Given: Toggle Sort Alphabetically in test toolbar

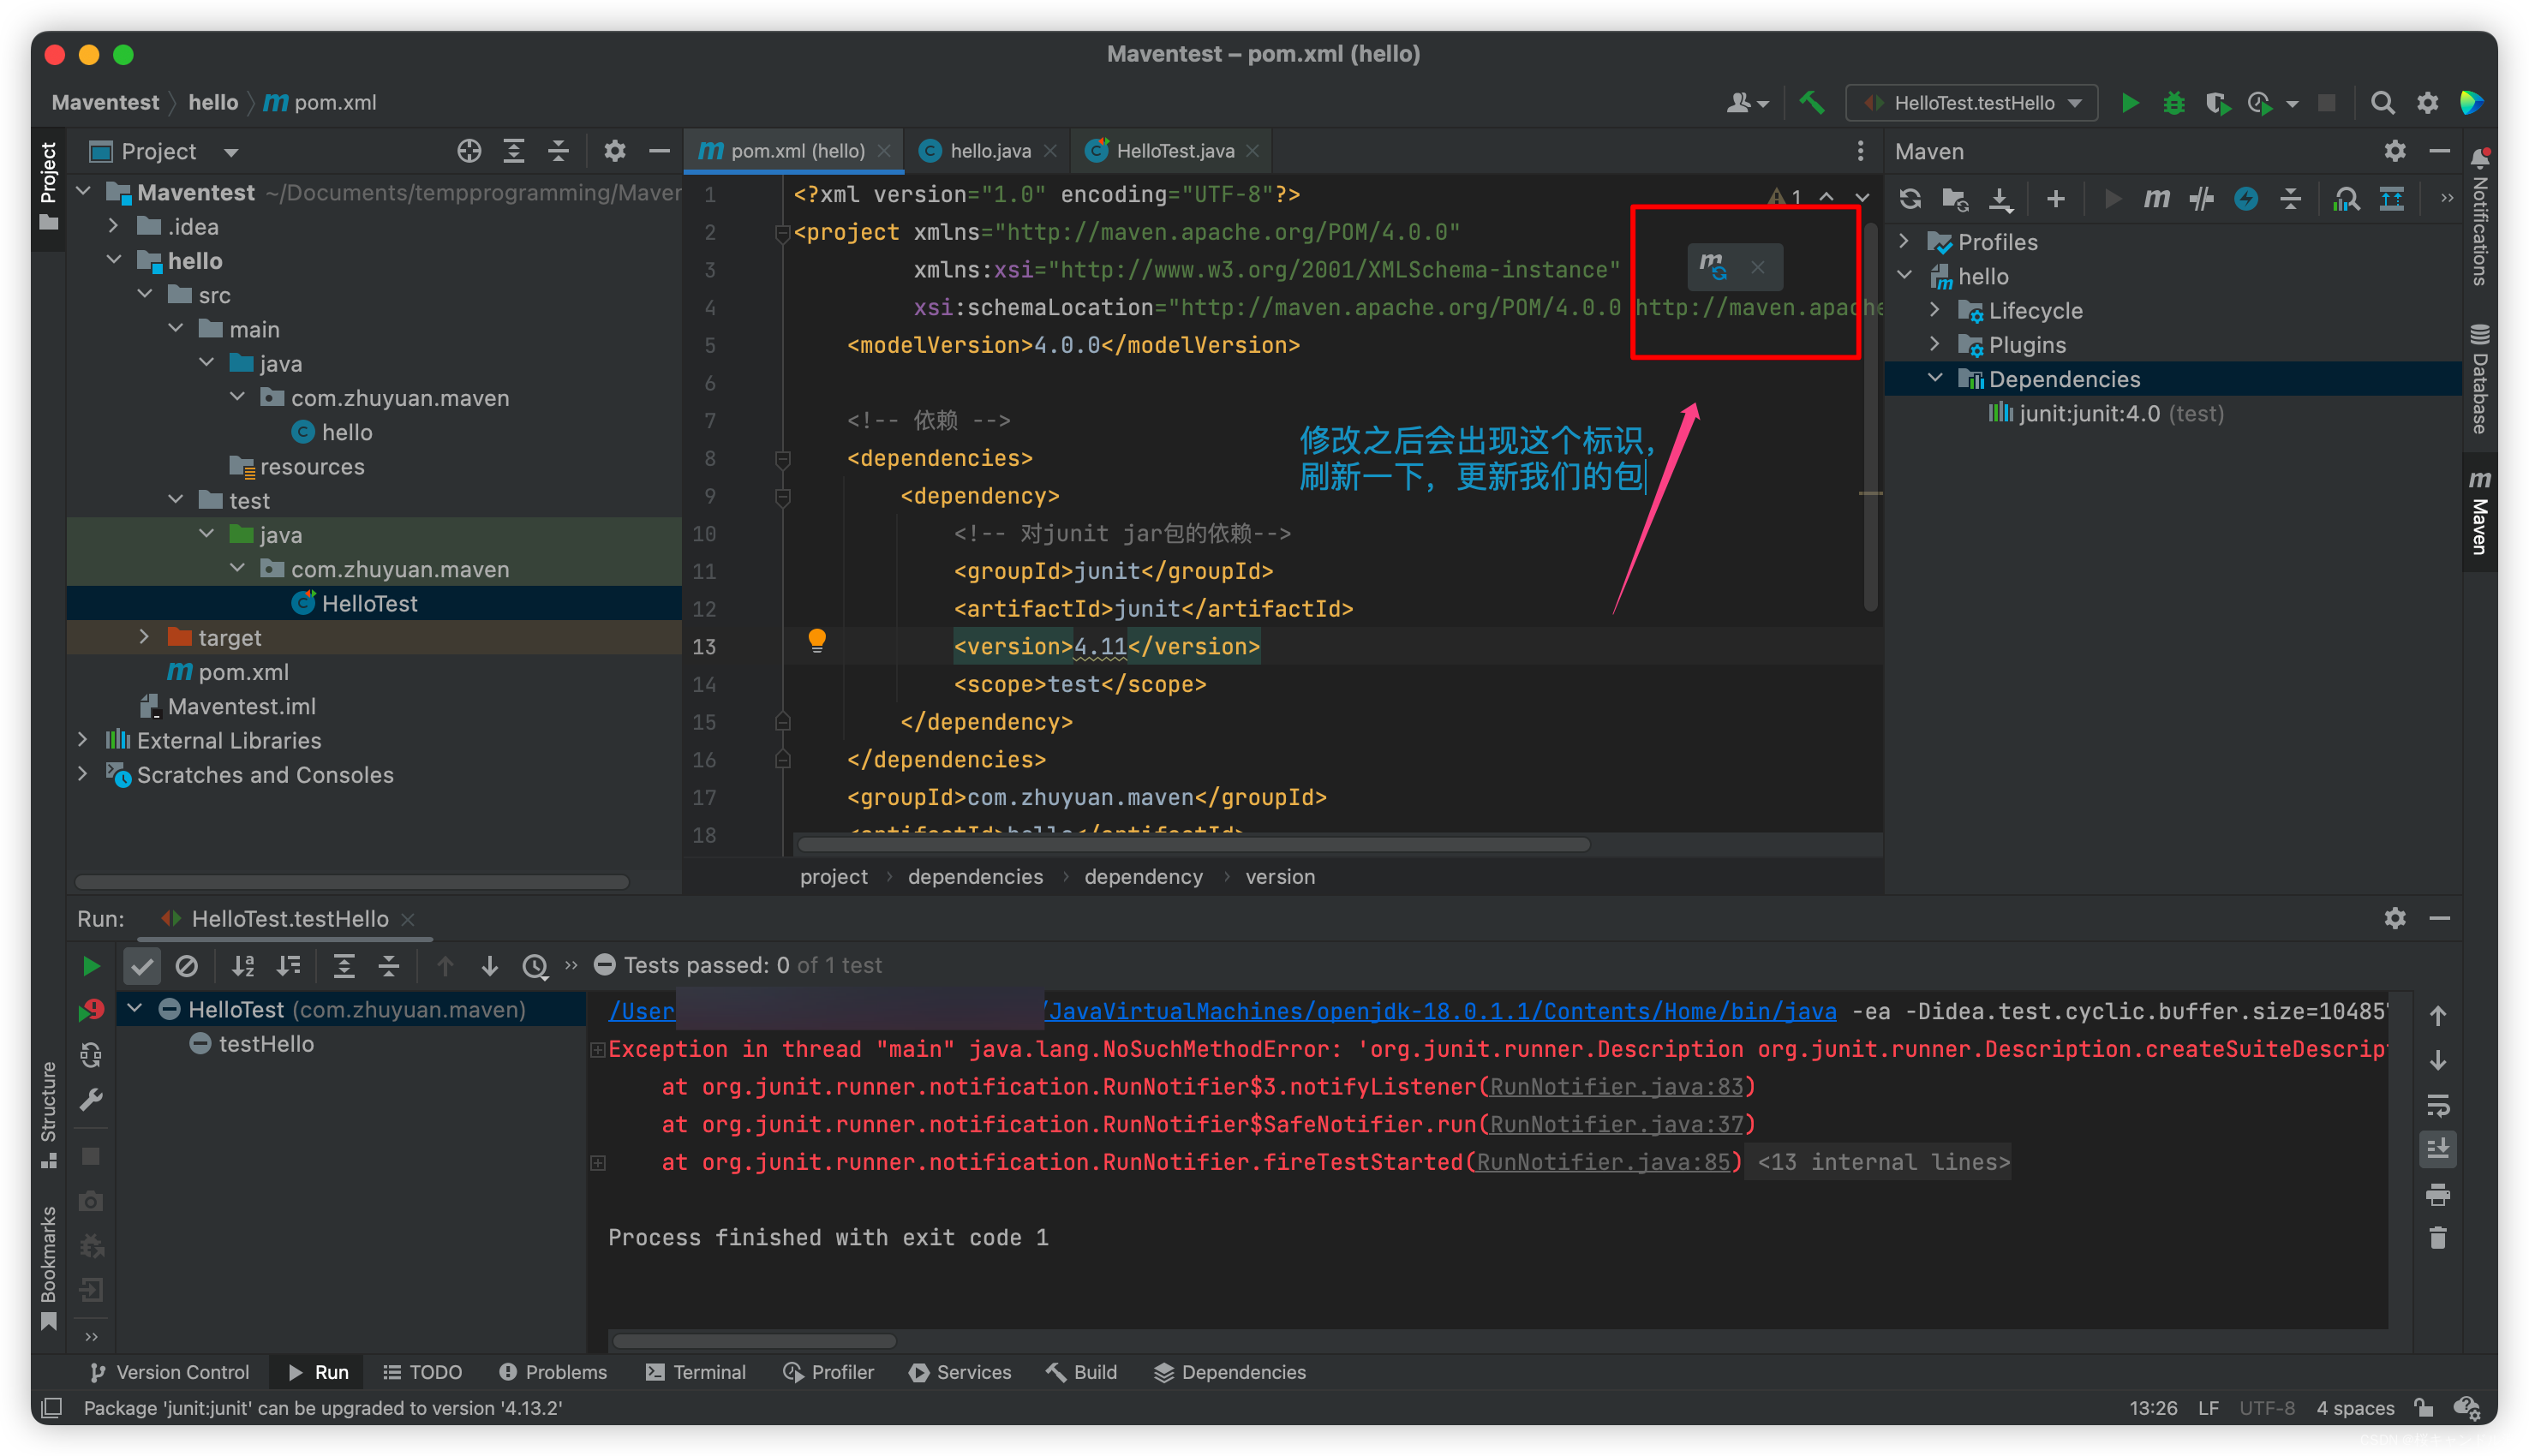Looking at the screenshot, I should pos(243,965).
